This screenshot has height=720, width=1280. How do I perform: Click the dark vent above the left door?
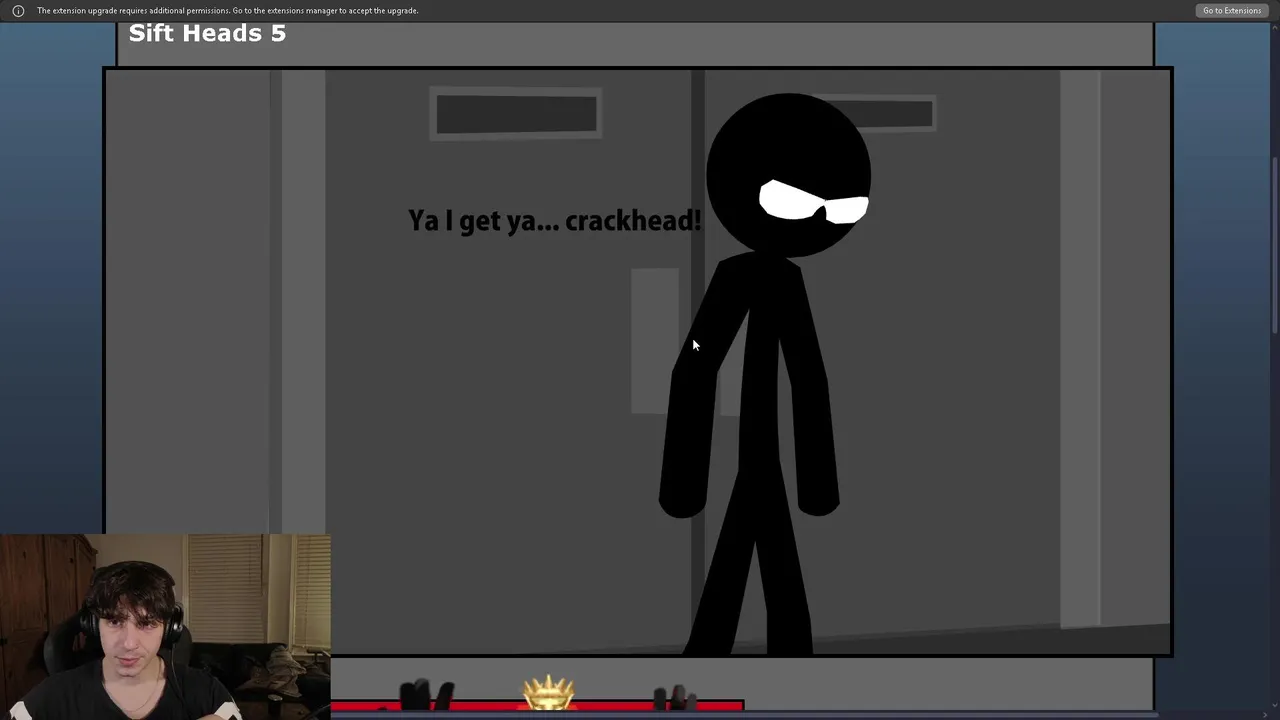point(516,114)
